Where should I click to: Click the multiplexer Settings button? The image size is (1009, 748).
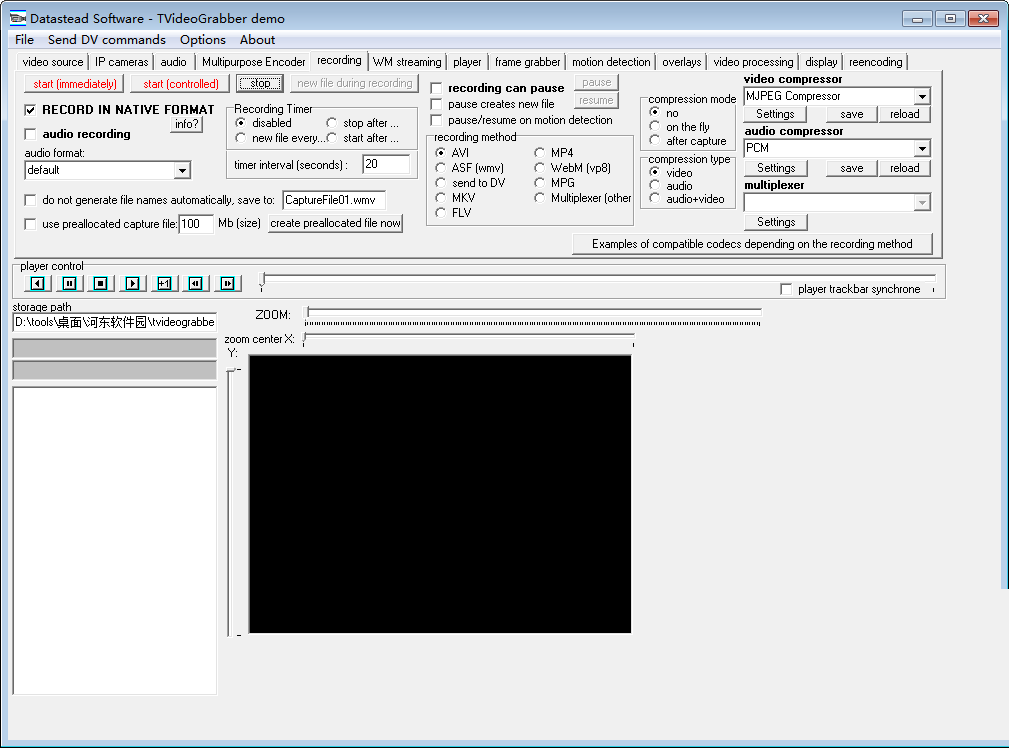[776, 222]
